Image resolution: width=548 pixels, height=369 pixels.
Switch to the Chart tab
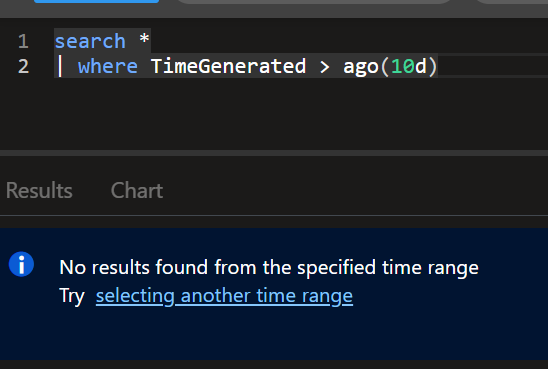137,190
